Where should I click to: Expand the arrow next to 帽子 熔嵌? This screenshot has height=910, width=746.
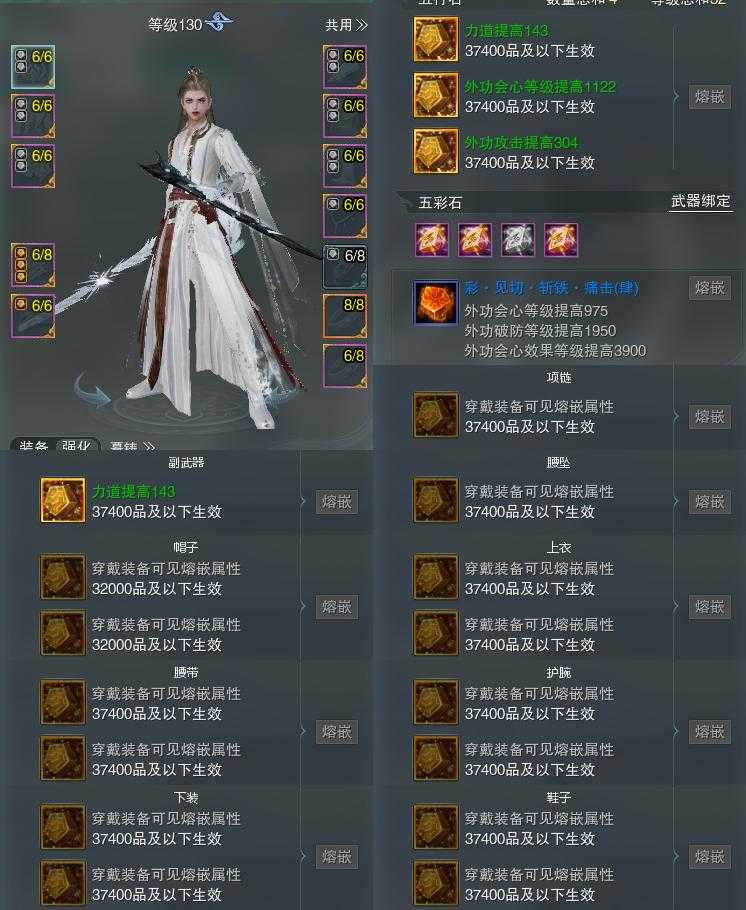click(303, 606)
